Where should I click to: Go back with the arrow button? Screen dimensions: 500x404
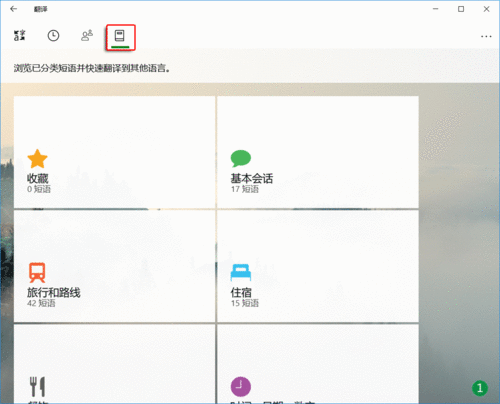pos(14,9)
